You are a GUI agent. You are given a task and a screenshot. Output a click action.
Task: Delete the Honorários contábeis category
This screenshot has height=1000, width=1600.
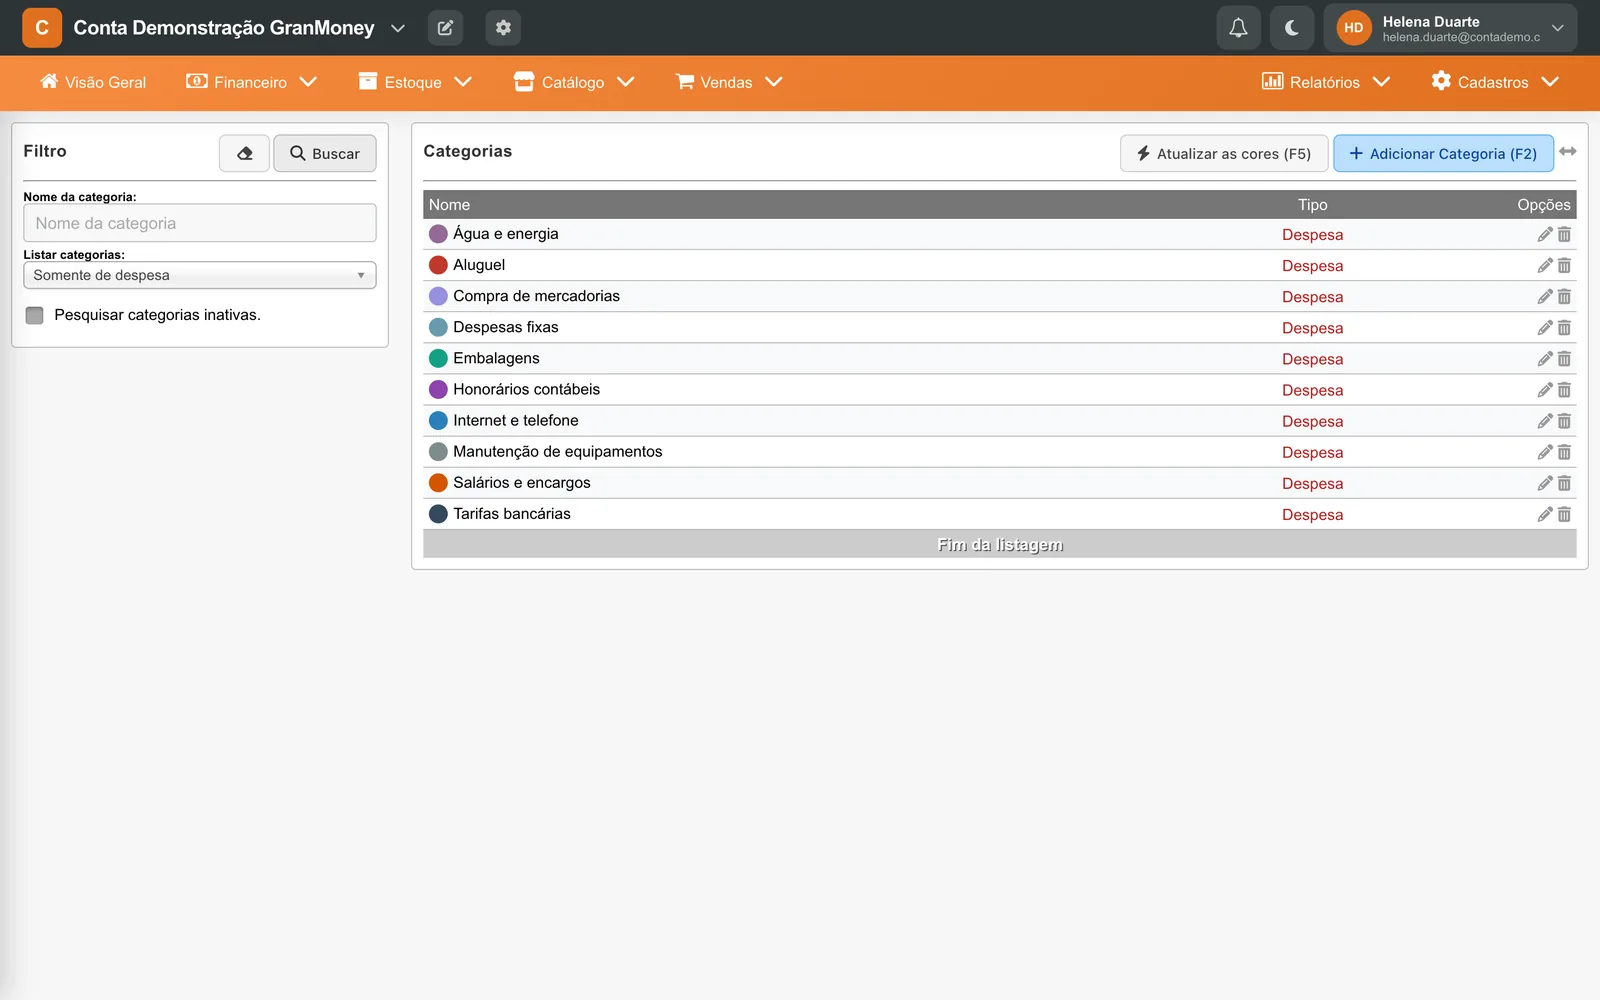[x=1565, y=389]
